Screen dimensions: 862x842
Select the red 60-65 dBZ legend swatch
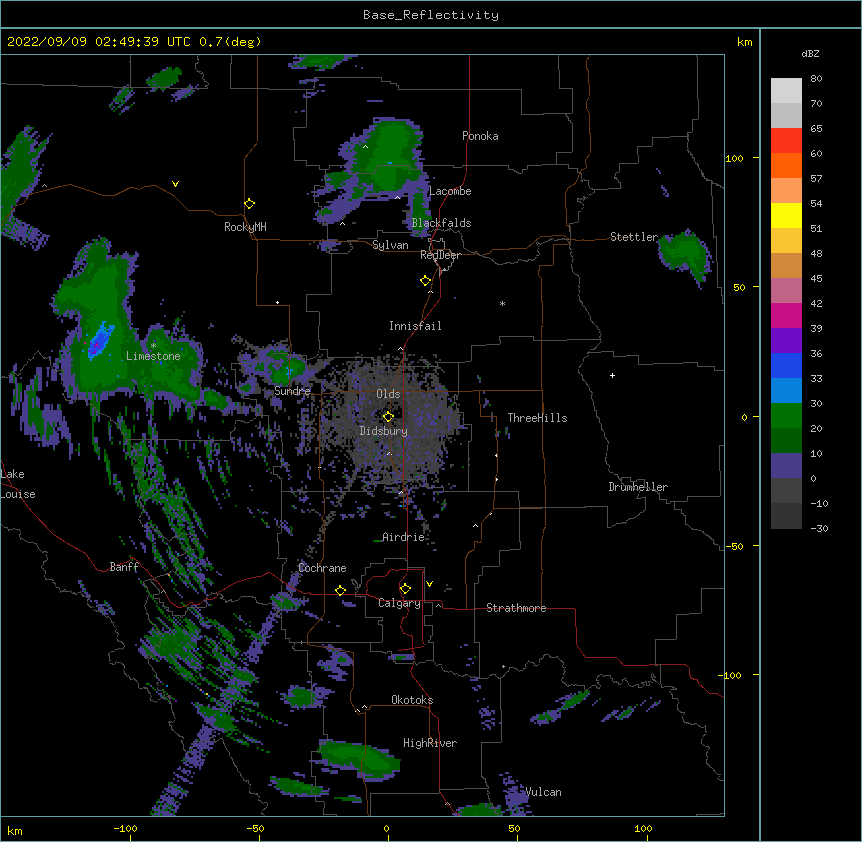pos(786,141)
